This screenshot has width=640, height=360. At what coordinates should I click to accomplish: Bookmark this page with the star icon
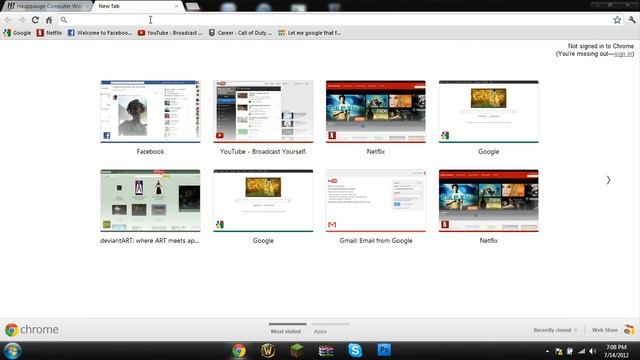pyautogui.click(x=617, y=20)
